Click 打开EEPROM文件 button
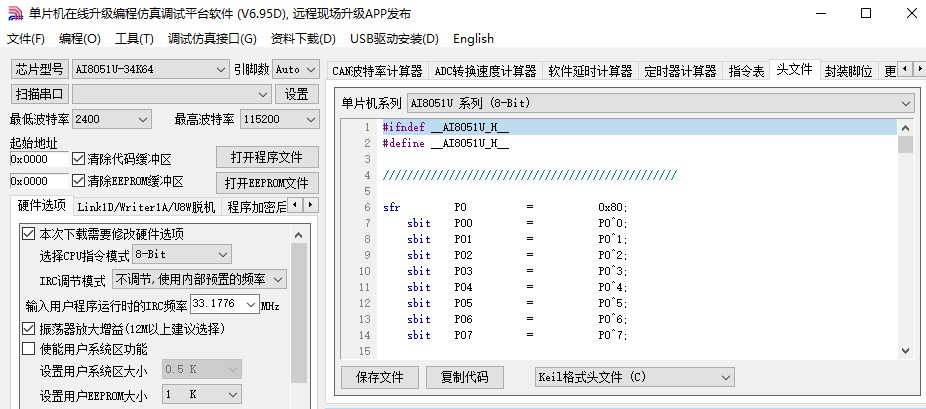Screen dimensions: 926x409 pos(267,183)
